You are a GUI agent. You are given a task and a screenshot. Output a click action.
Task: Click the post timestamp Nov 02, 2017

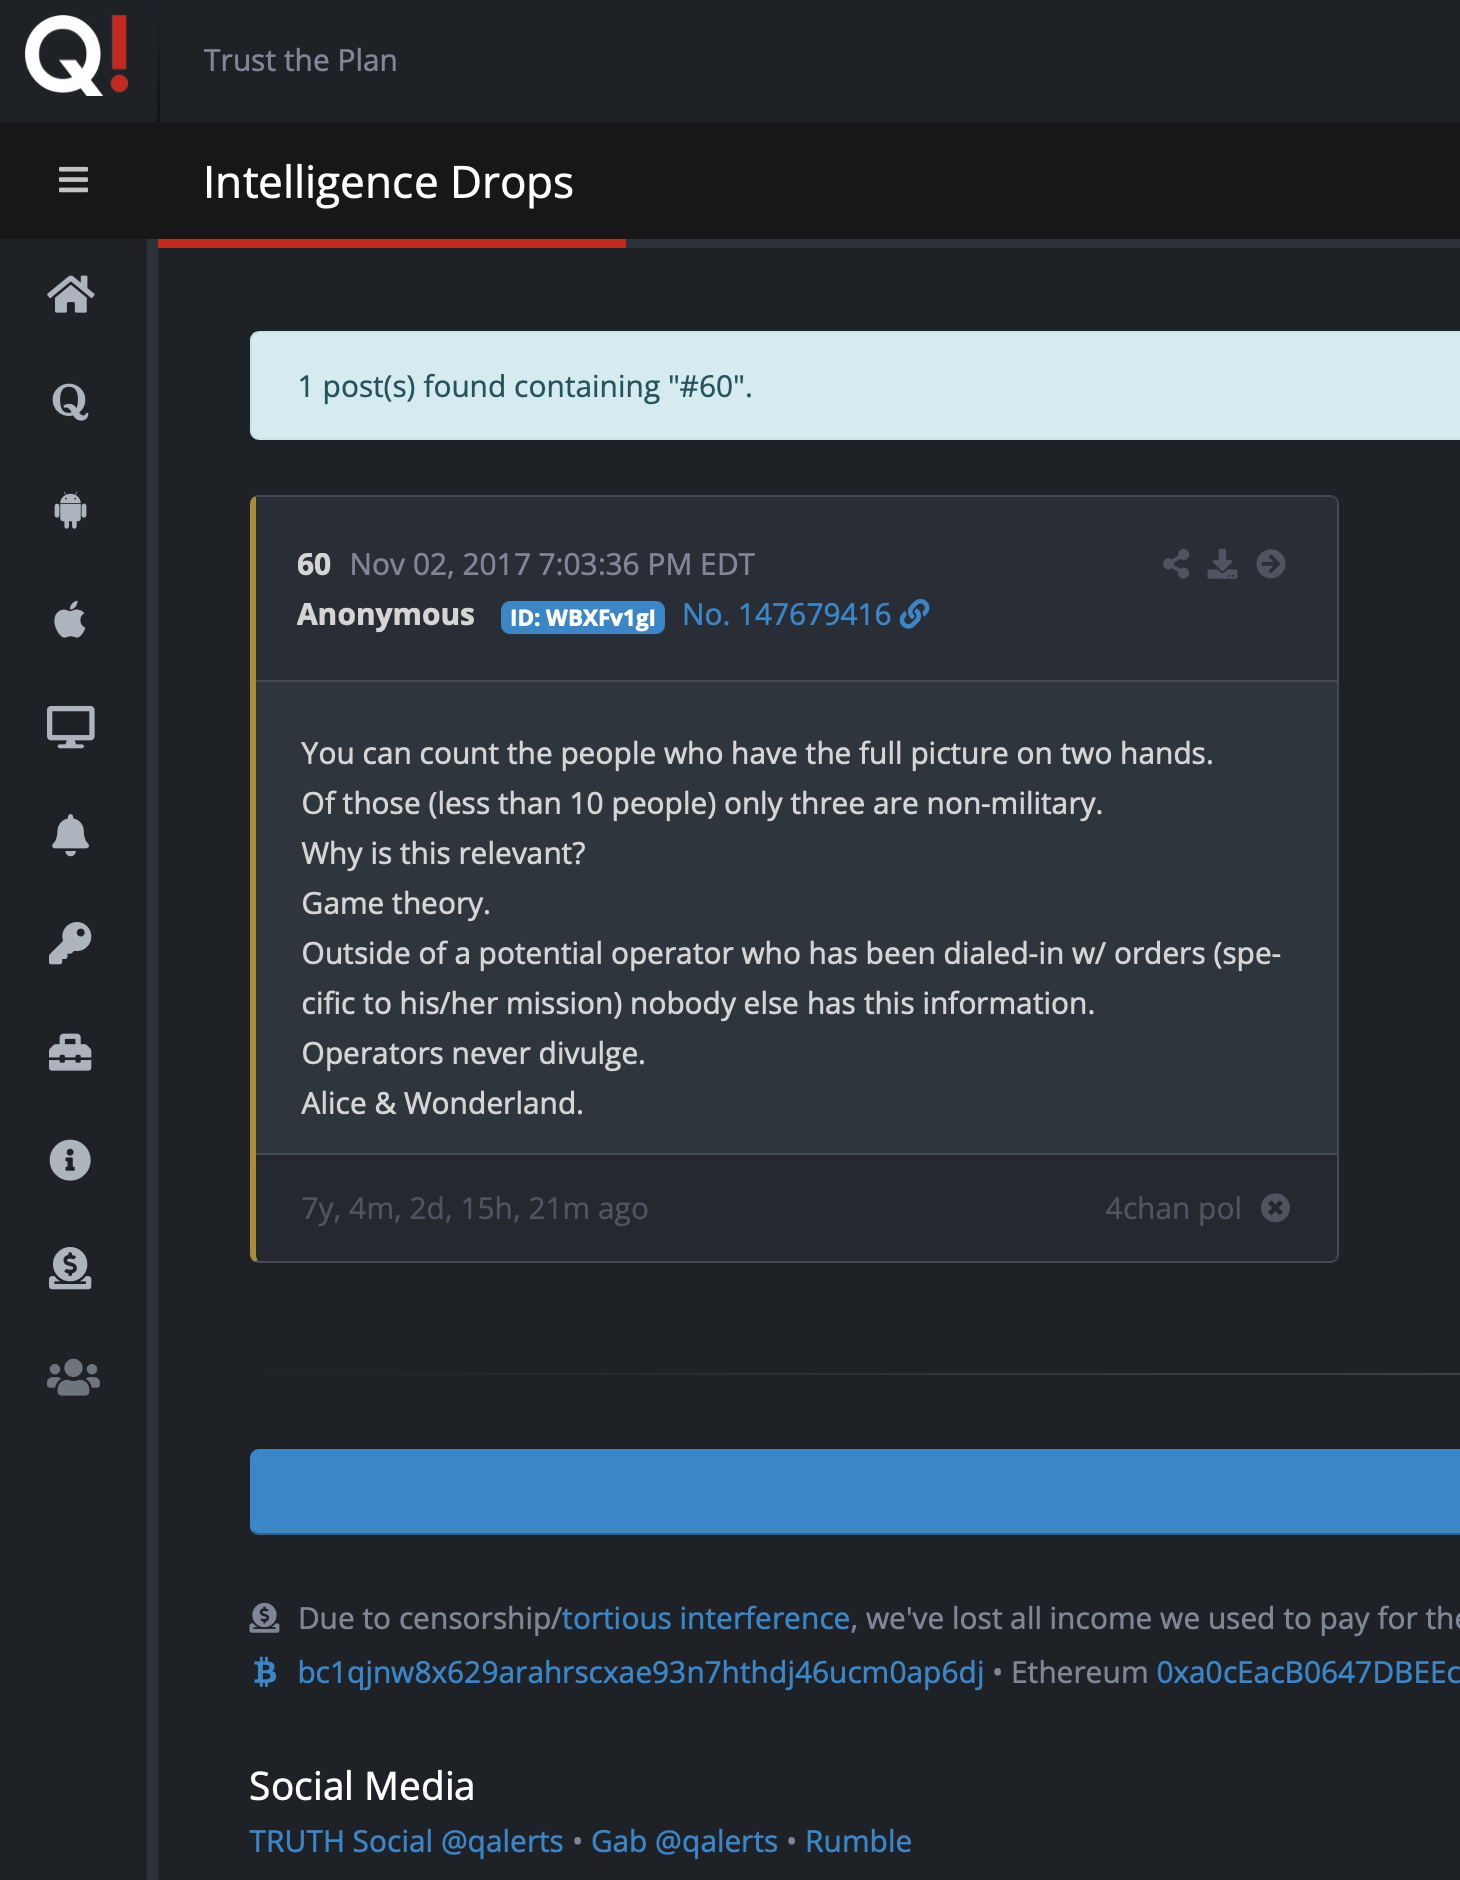[552, 564]
